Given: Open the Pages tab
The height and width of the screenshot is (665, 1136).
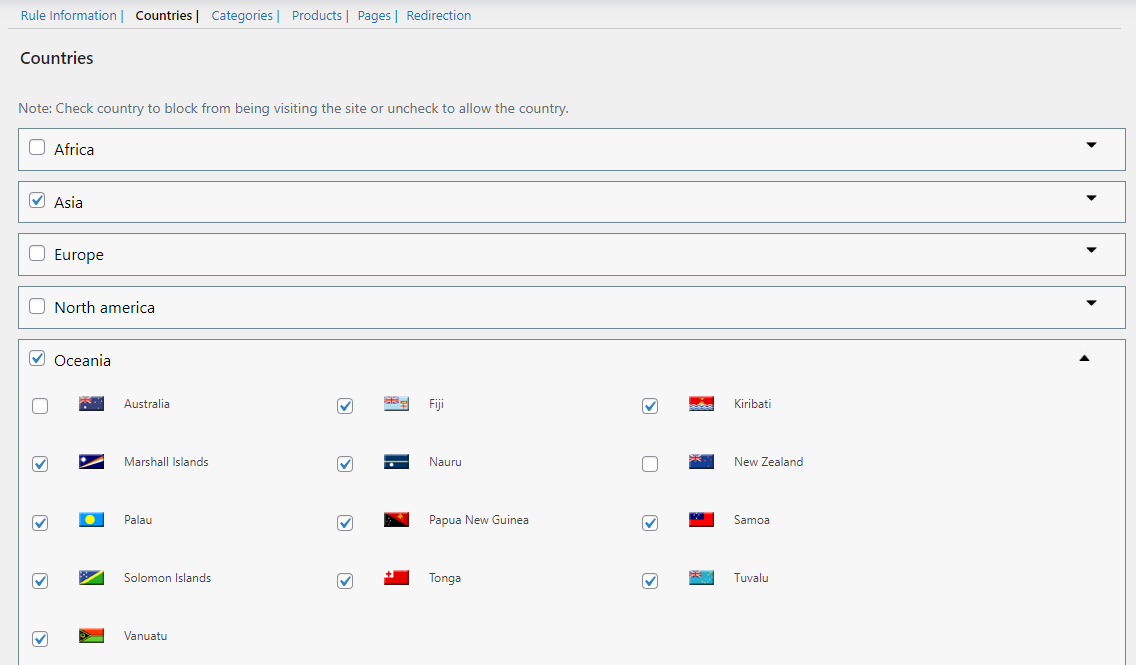Looking at the screenshot, I should click(x=374, y=15).
